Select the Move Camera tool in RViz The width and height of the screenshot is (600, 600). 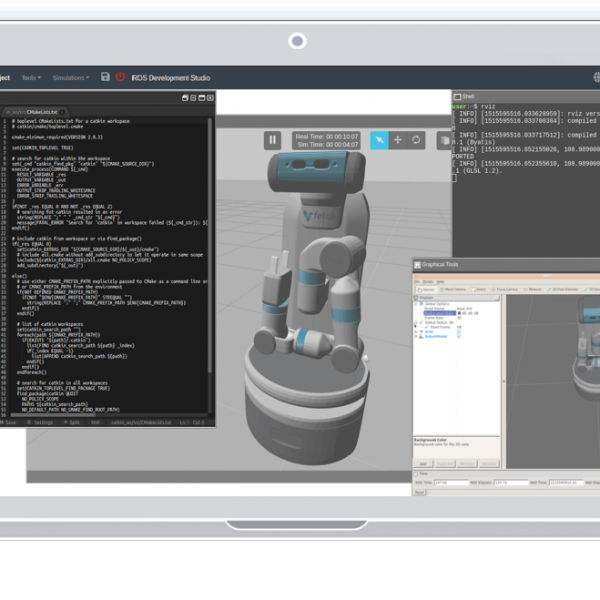pos(453,290)
